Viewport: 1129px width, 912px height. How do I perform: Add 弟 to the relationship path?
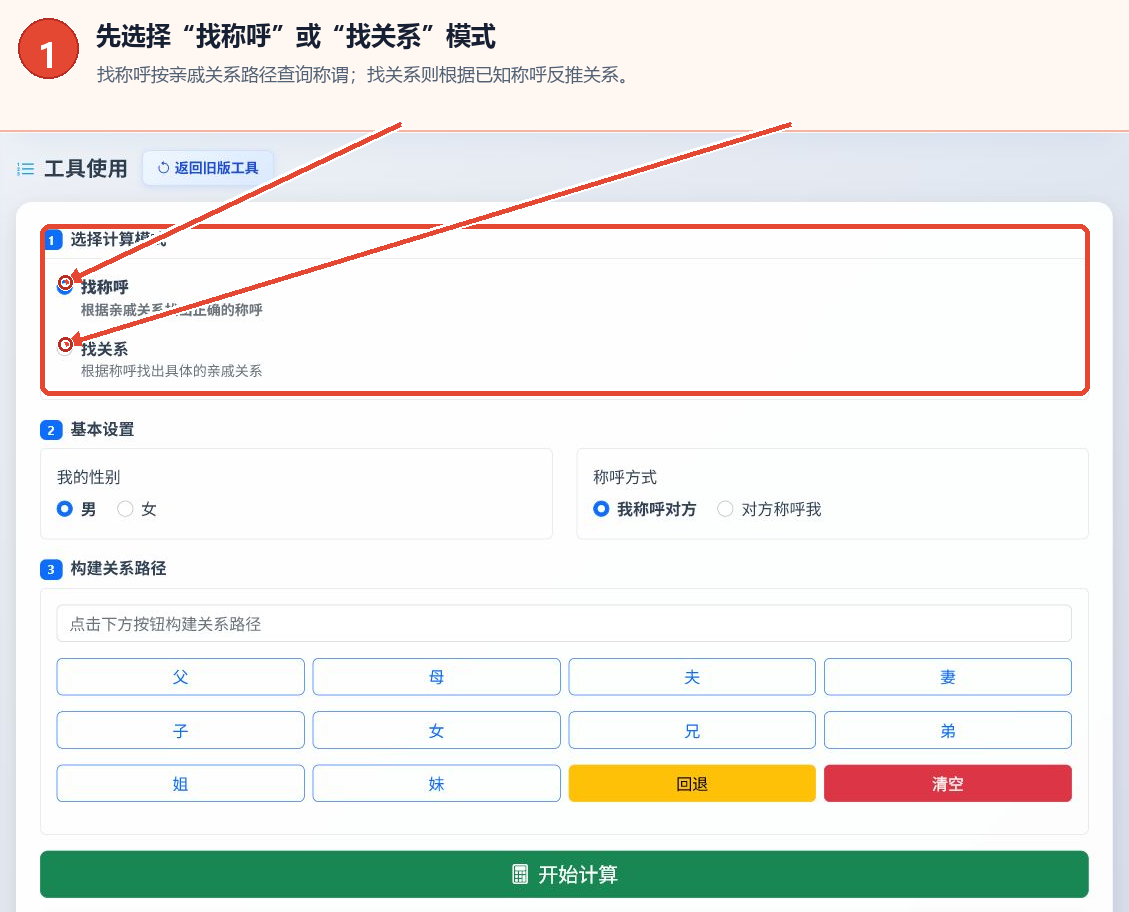[948, 731]
